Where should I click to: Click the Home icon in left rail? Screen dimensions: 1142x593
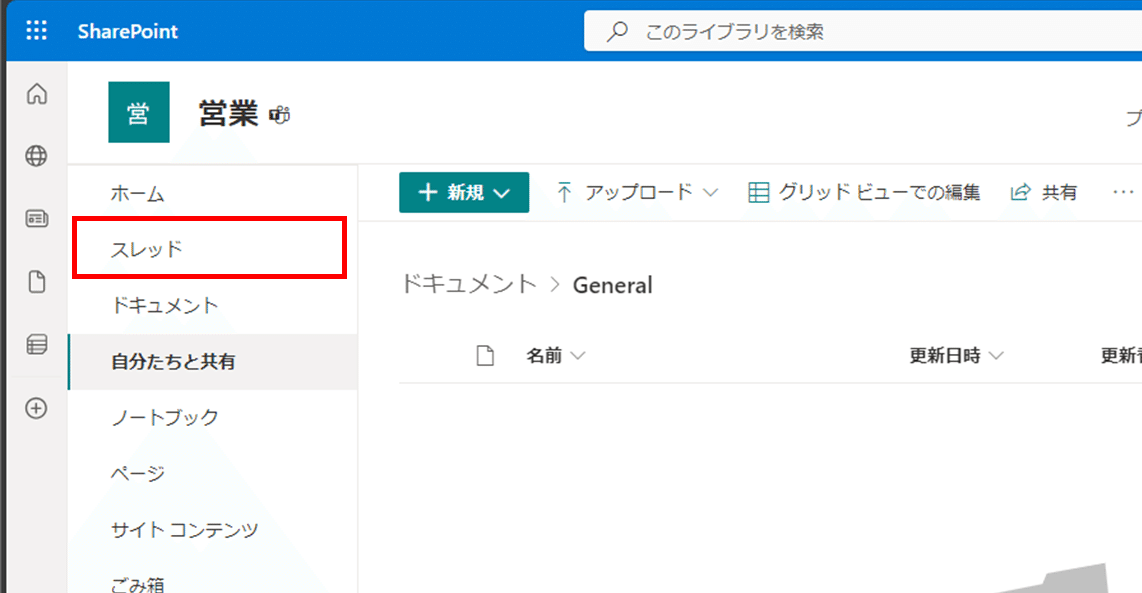pyautogui.click(x=37, y=95)
